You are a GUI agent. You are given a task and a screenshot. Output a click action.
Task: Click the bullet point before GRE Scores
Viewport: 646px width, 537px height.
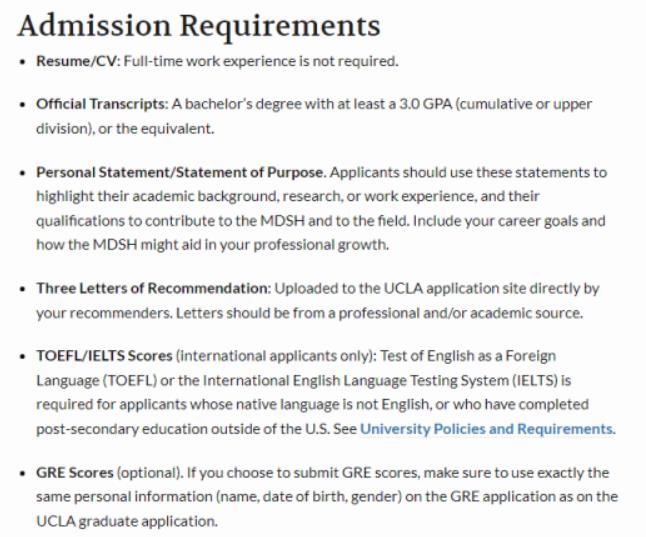click(24, 473)
